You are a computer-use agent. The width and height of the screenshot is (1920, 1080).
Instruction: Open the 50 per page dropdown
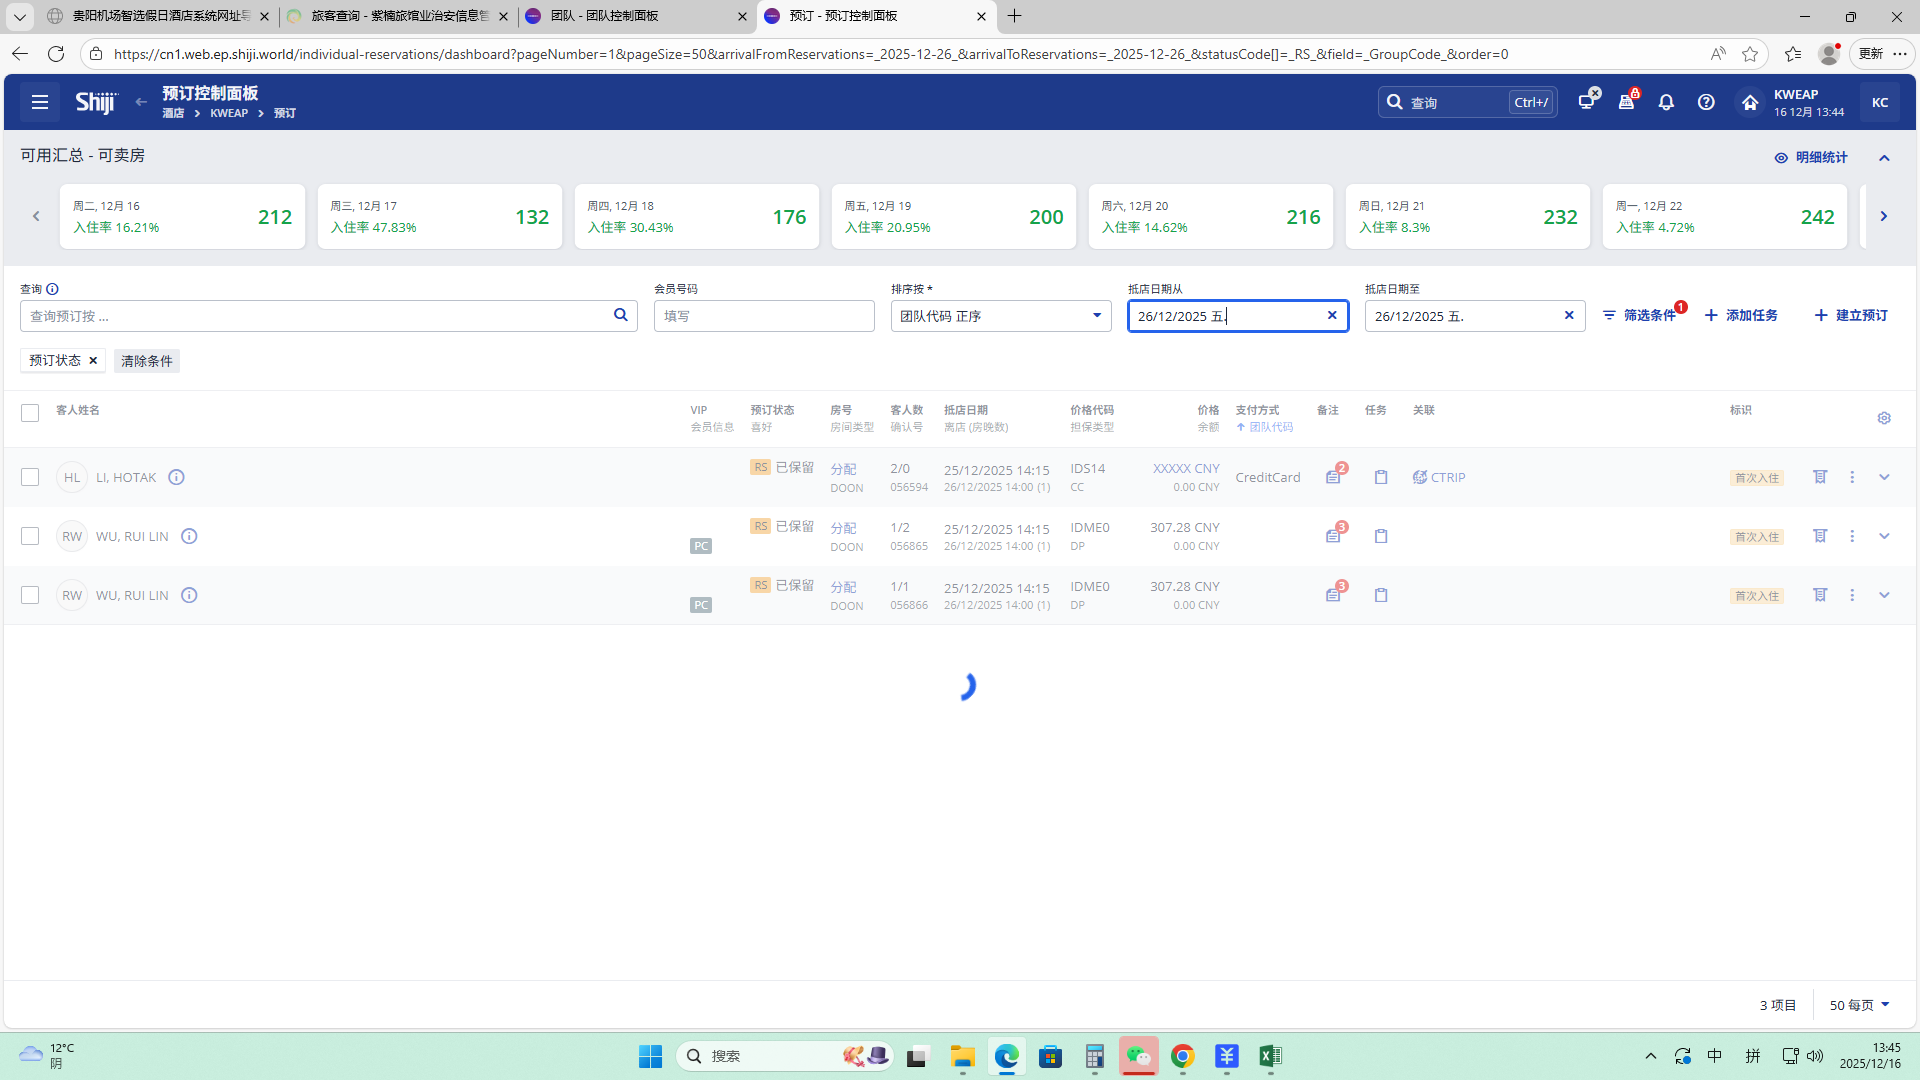(1859, 1005)
